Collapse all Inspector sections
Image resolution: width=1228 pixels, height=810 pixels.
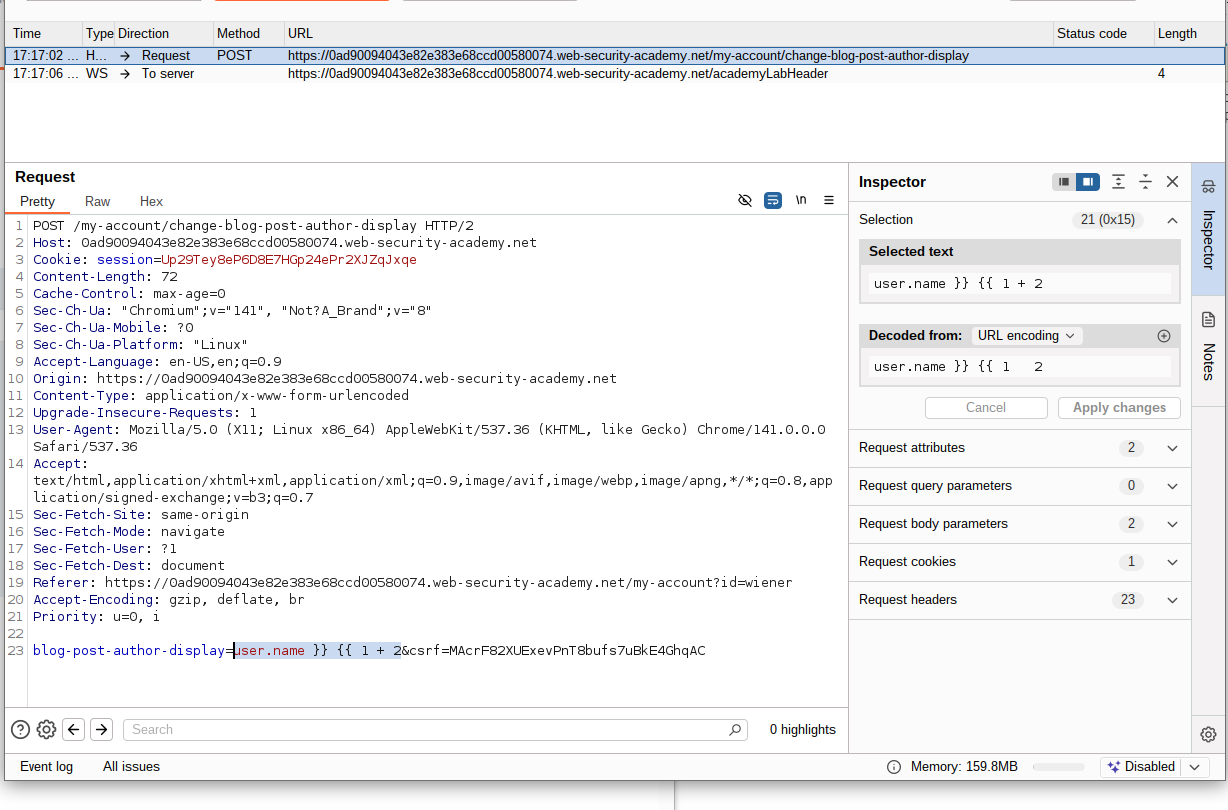click(x=1146, y=182)
